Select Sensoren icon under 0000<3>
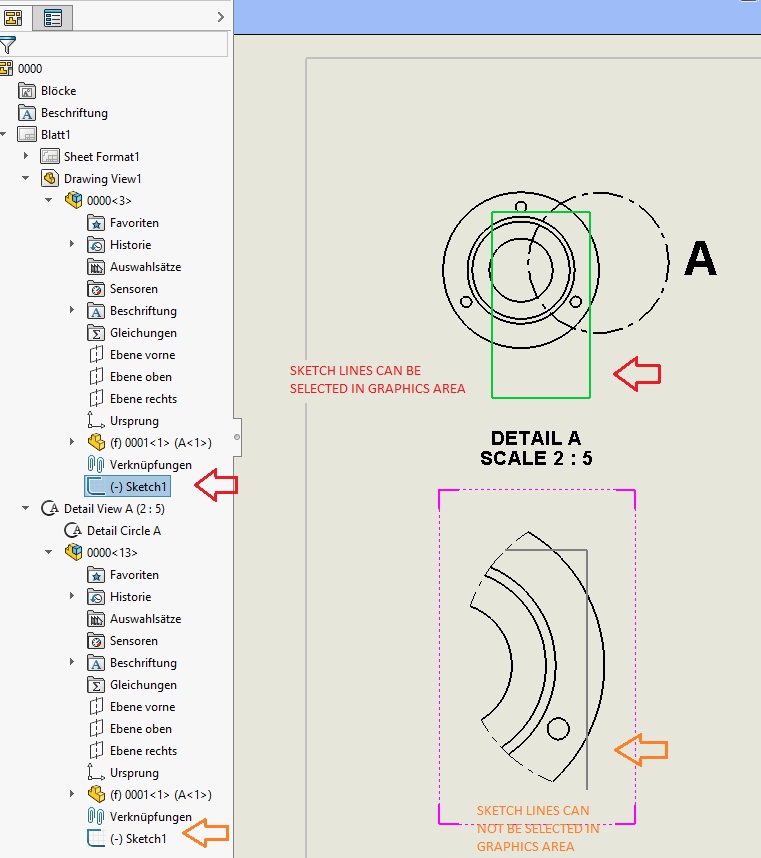761x858 pixels. point(96,288)
